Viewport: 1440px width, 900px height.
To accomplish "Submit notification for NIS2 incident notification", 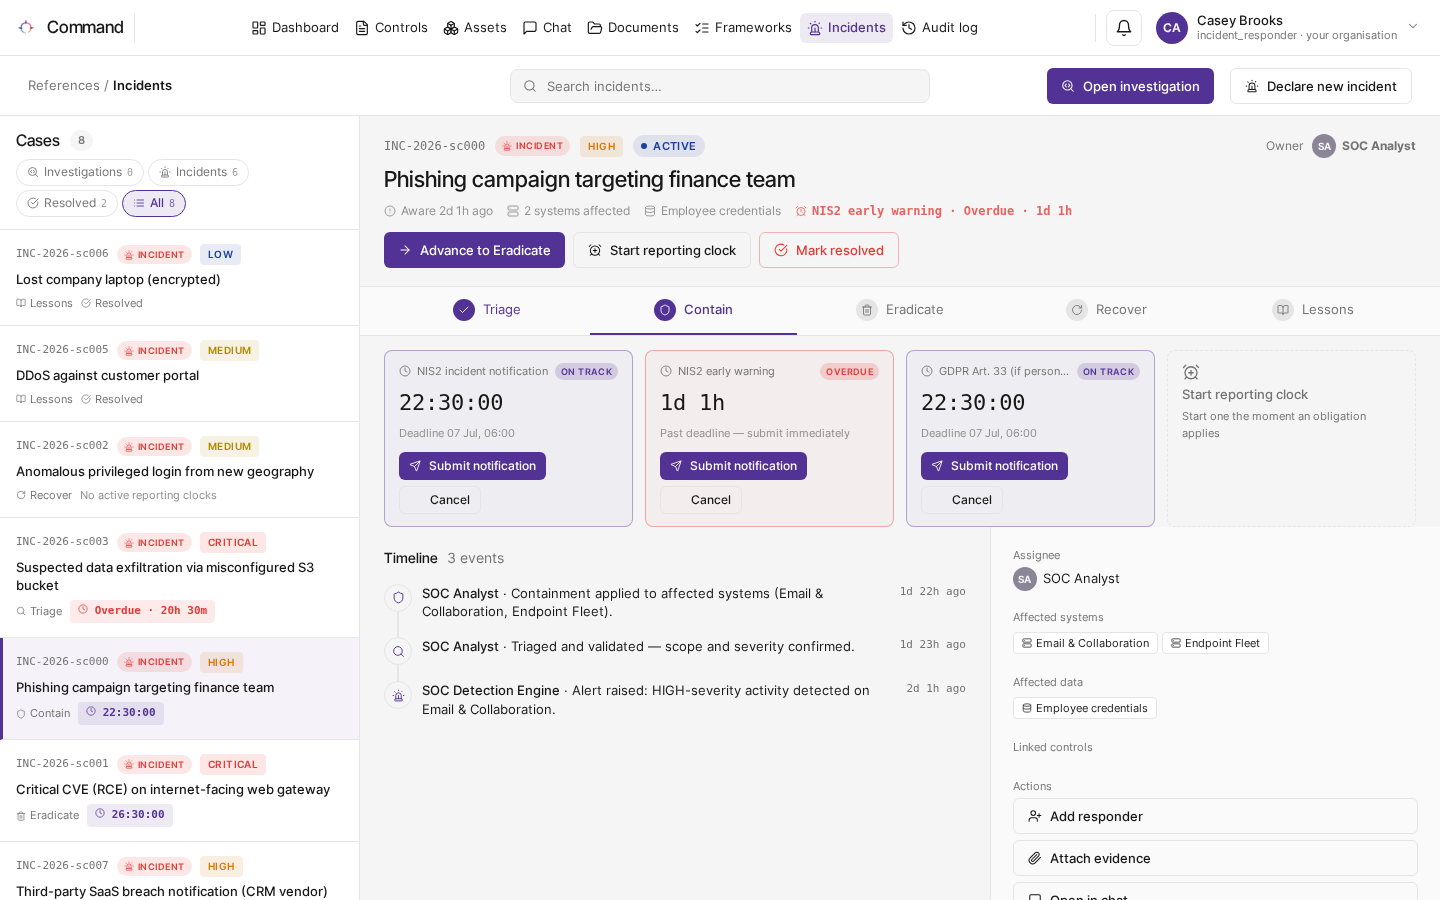I will [472, 466].
